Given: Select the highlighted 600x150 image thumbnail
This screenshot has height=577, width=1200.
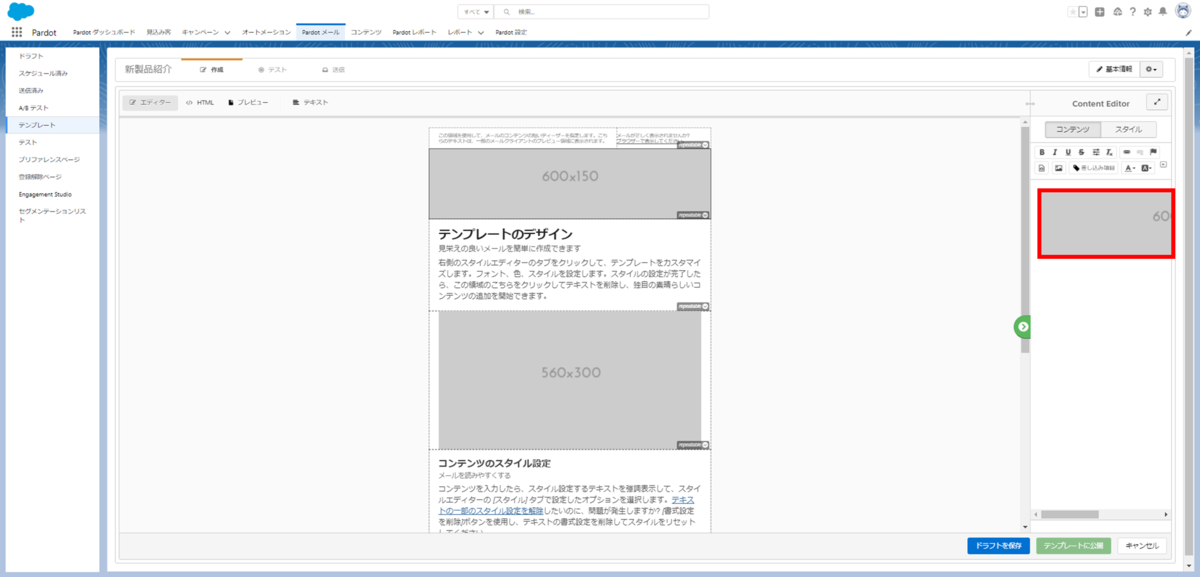Looking at the screenshot, I should pos(1106,221).
